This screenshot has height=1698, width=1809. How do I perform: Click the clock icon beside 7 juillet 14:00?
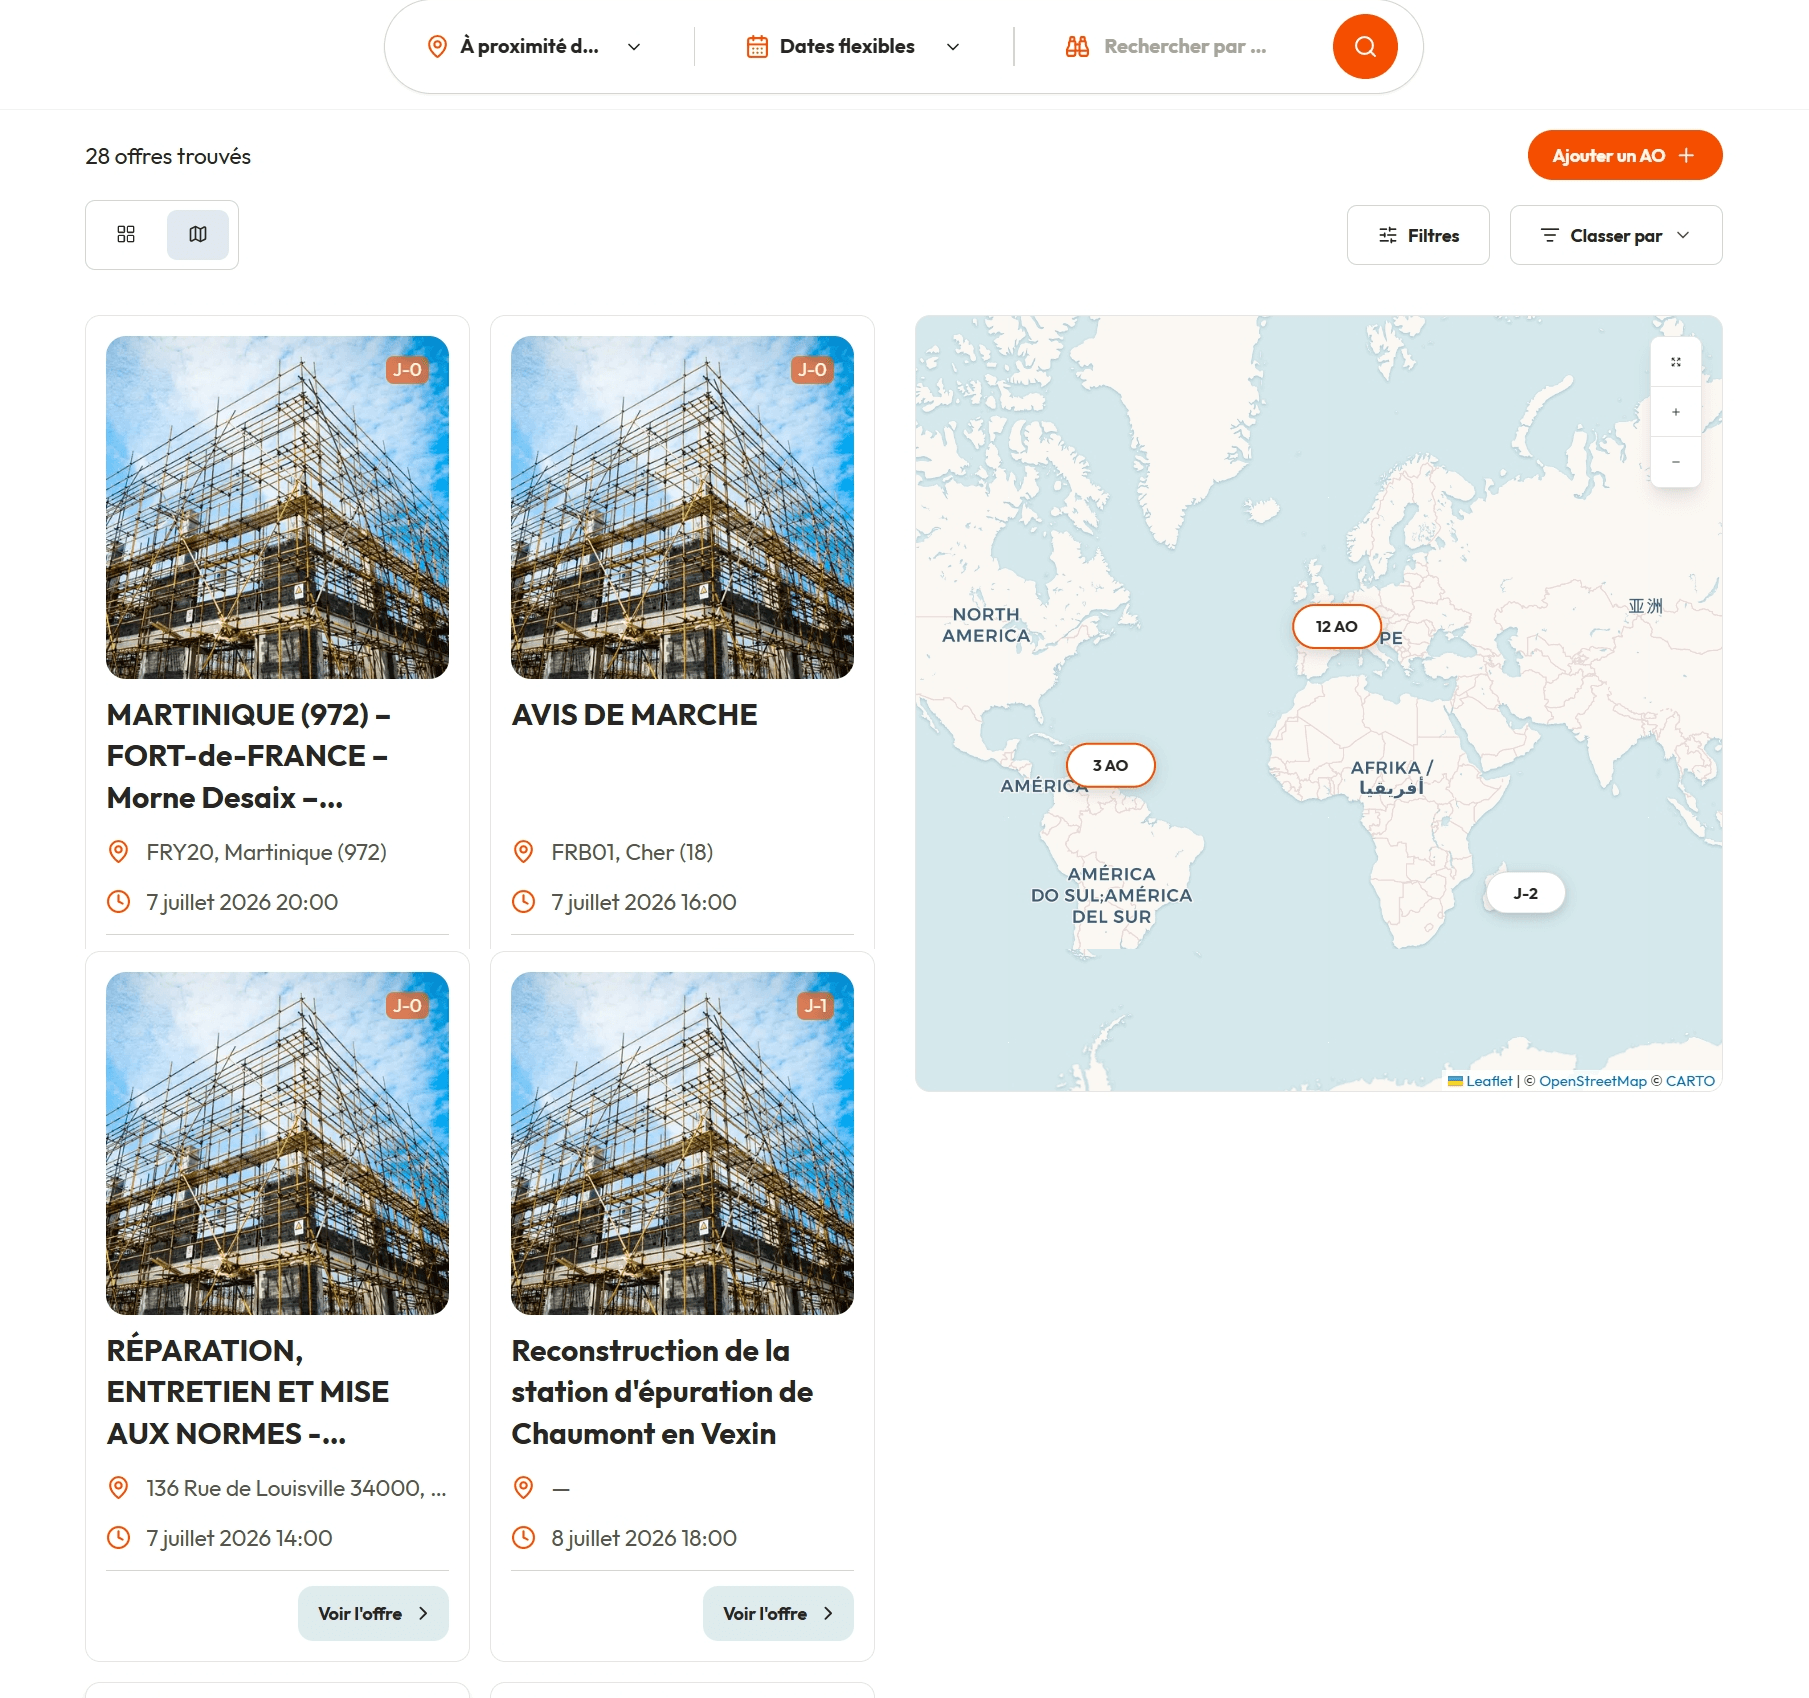(x=118, y=1538)
